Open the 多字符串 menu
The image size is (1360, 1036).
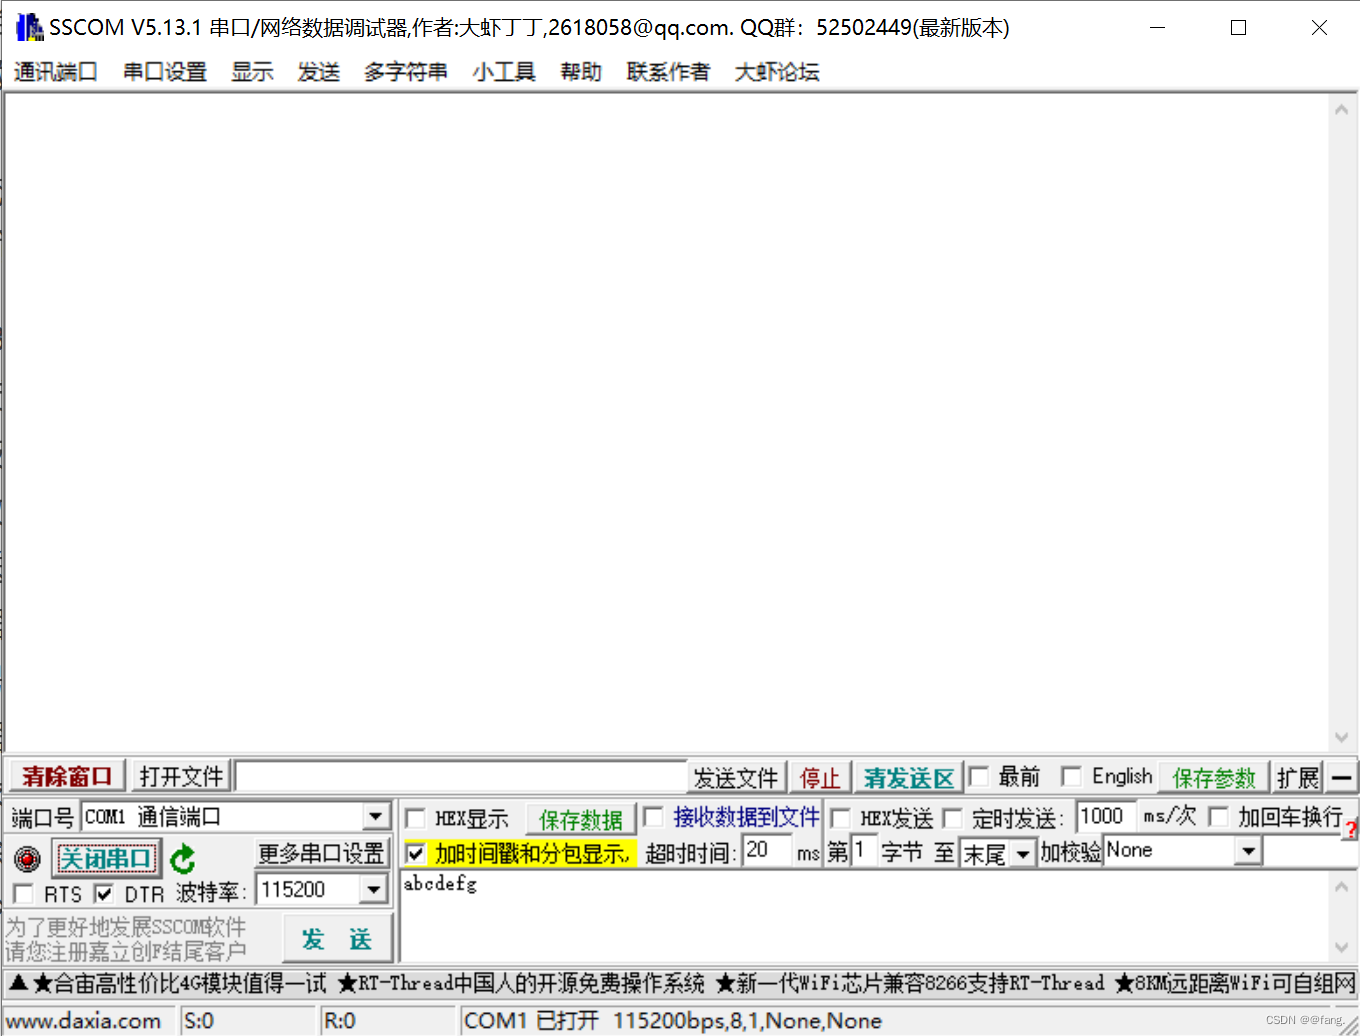pos(406,72)
